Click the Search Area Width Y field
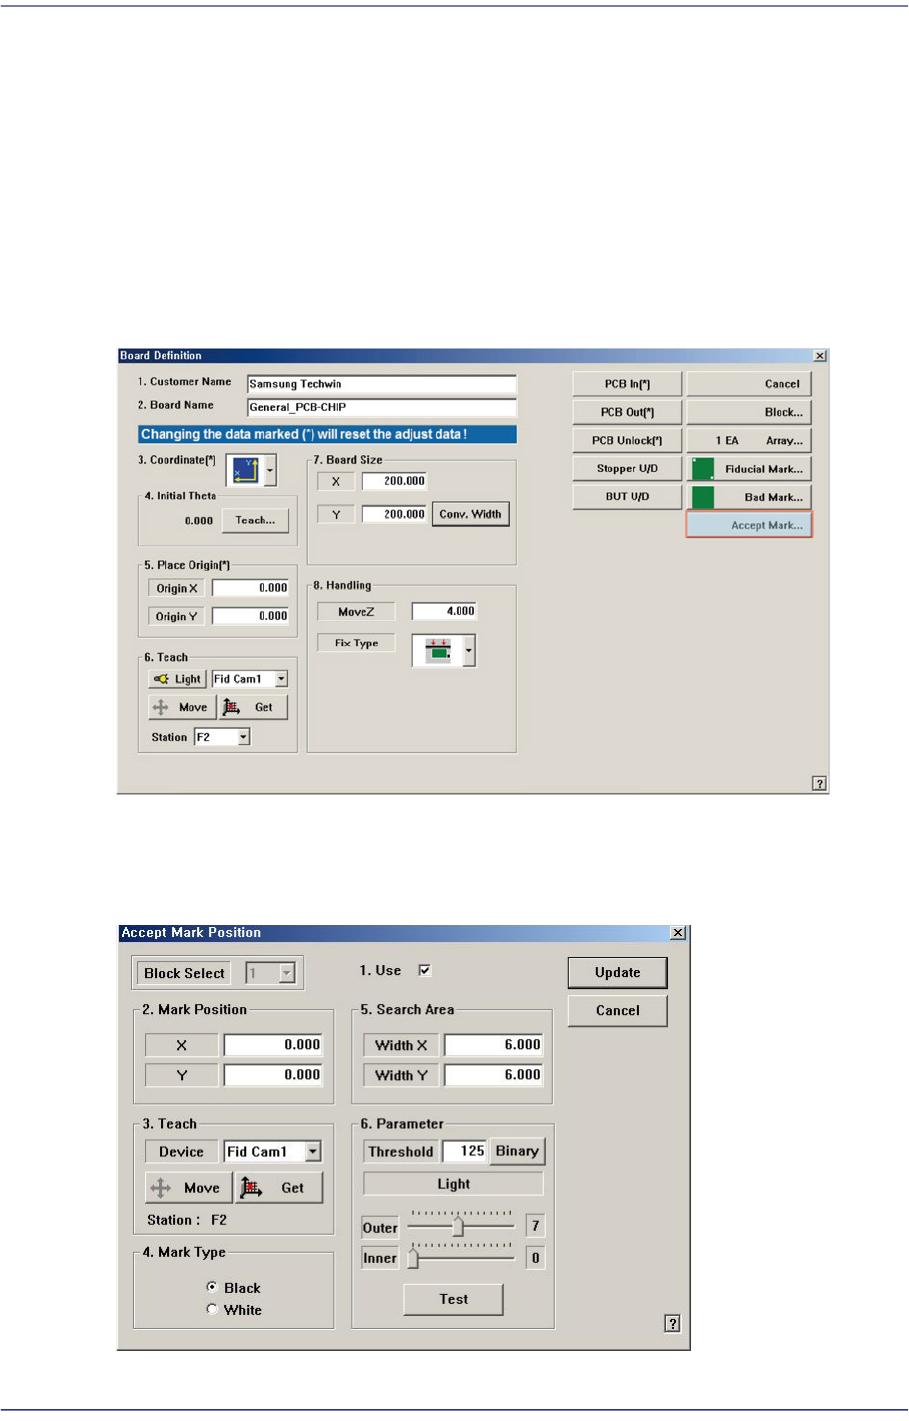The height and width of the screenshot is (1421, 909). click(494, 1075)
